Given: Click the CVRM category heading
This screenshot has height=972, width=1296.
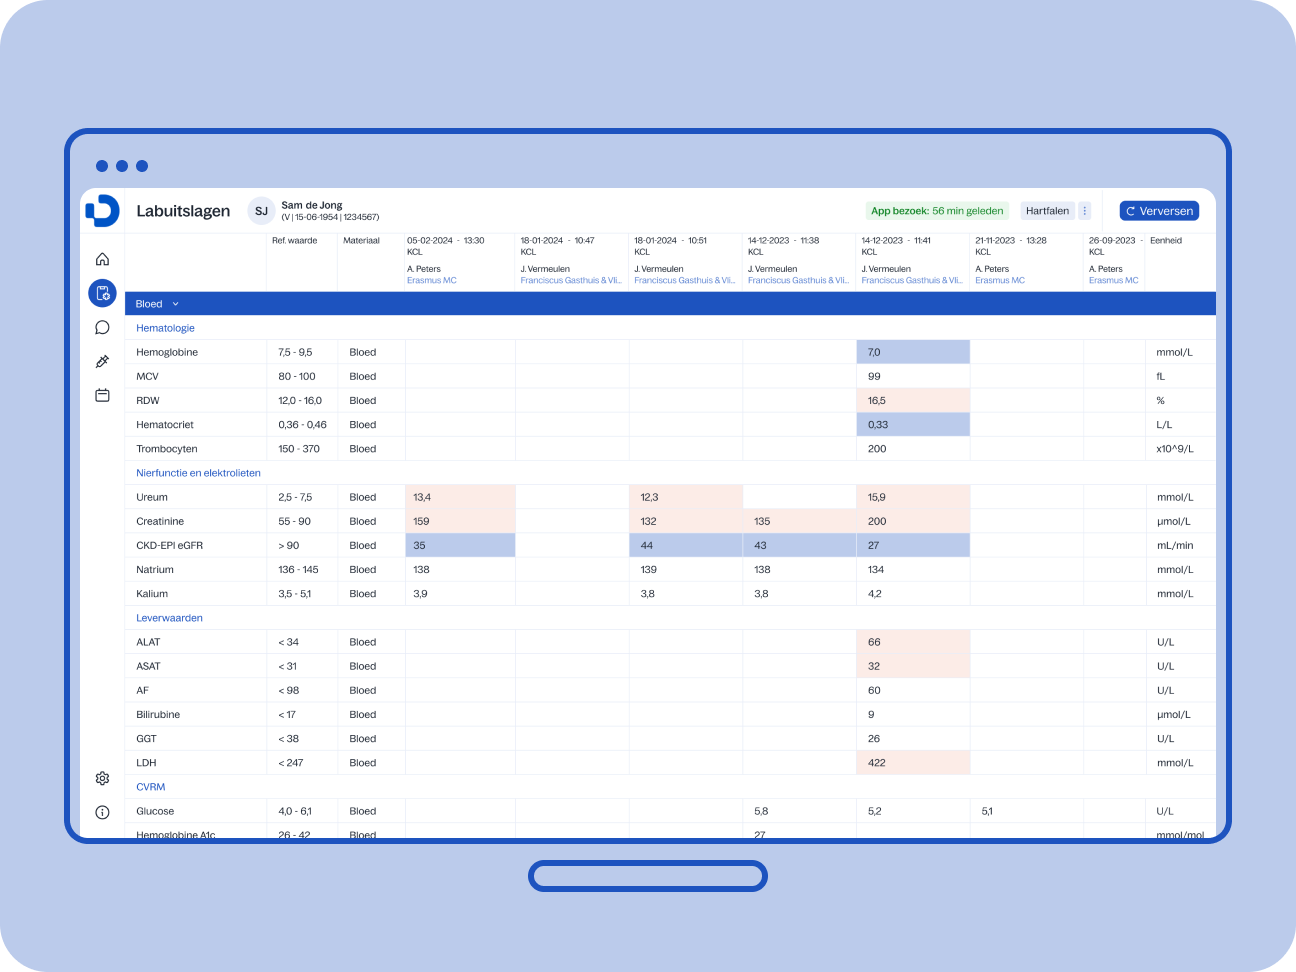Looking at the screenshot, I should pyautogui.click(x=151, y=787).
